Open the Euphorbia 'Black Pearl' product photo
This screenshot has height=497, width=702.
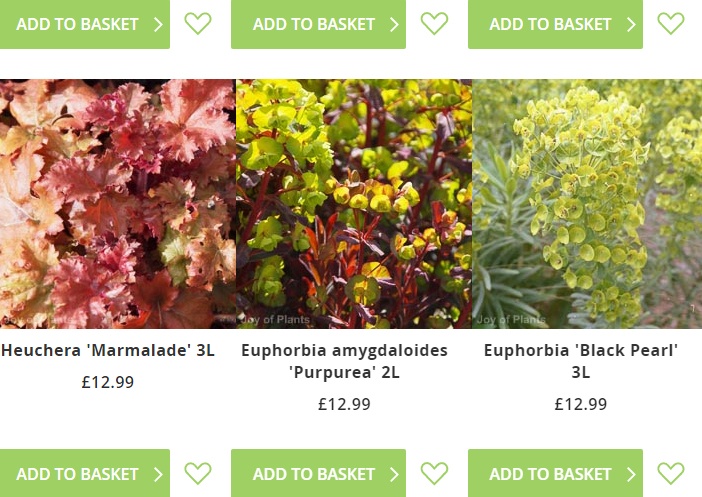587,204
